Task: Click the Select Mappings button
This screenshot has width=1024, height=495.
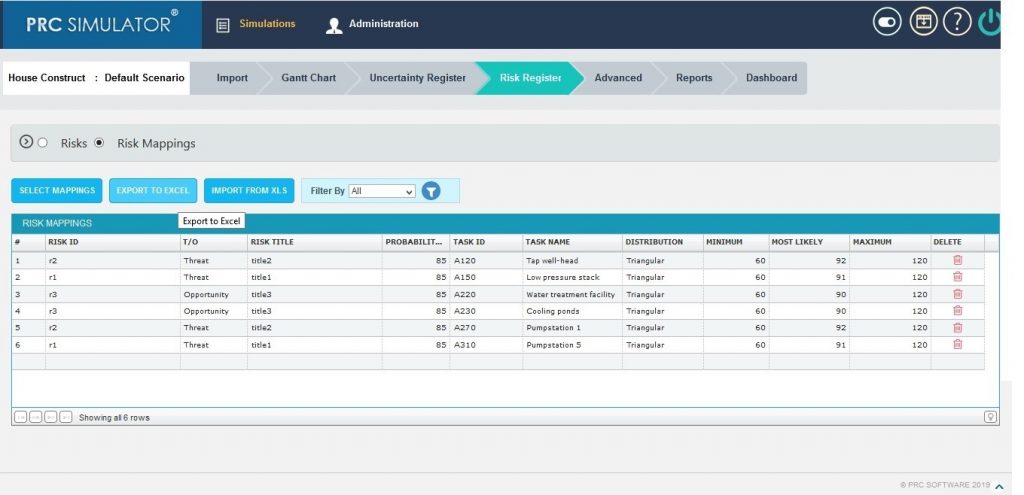Action: [x=57, y=191]
